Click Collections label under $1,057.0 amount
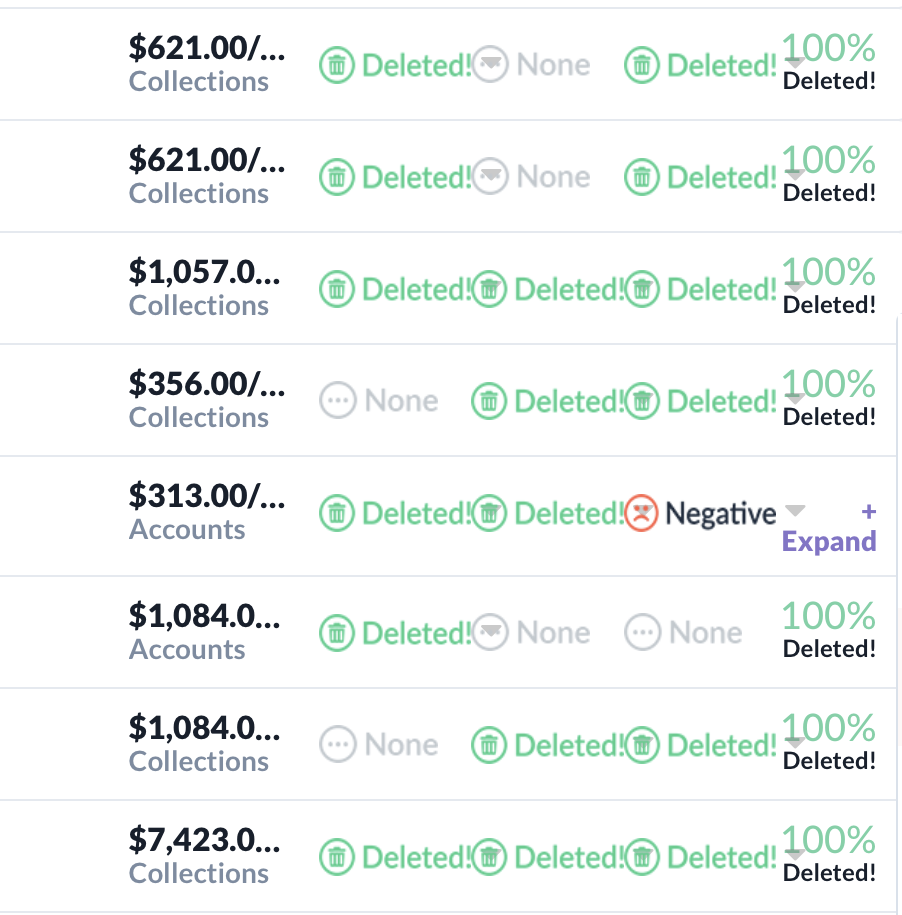 (x=199, y=305)
